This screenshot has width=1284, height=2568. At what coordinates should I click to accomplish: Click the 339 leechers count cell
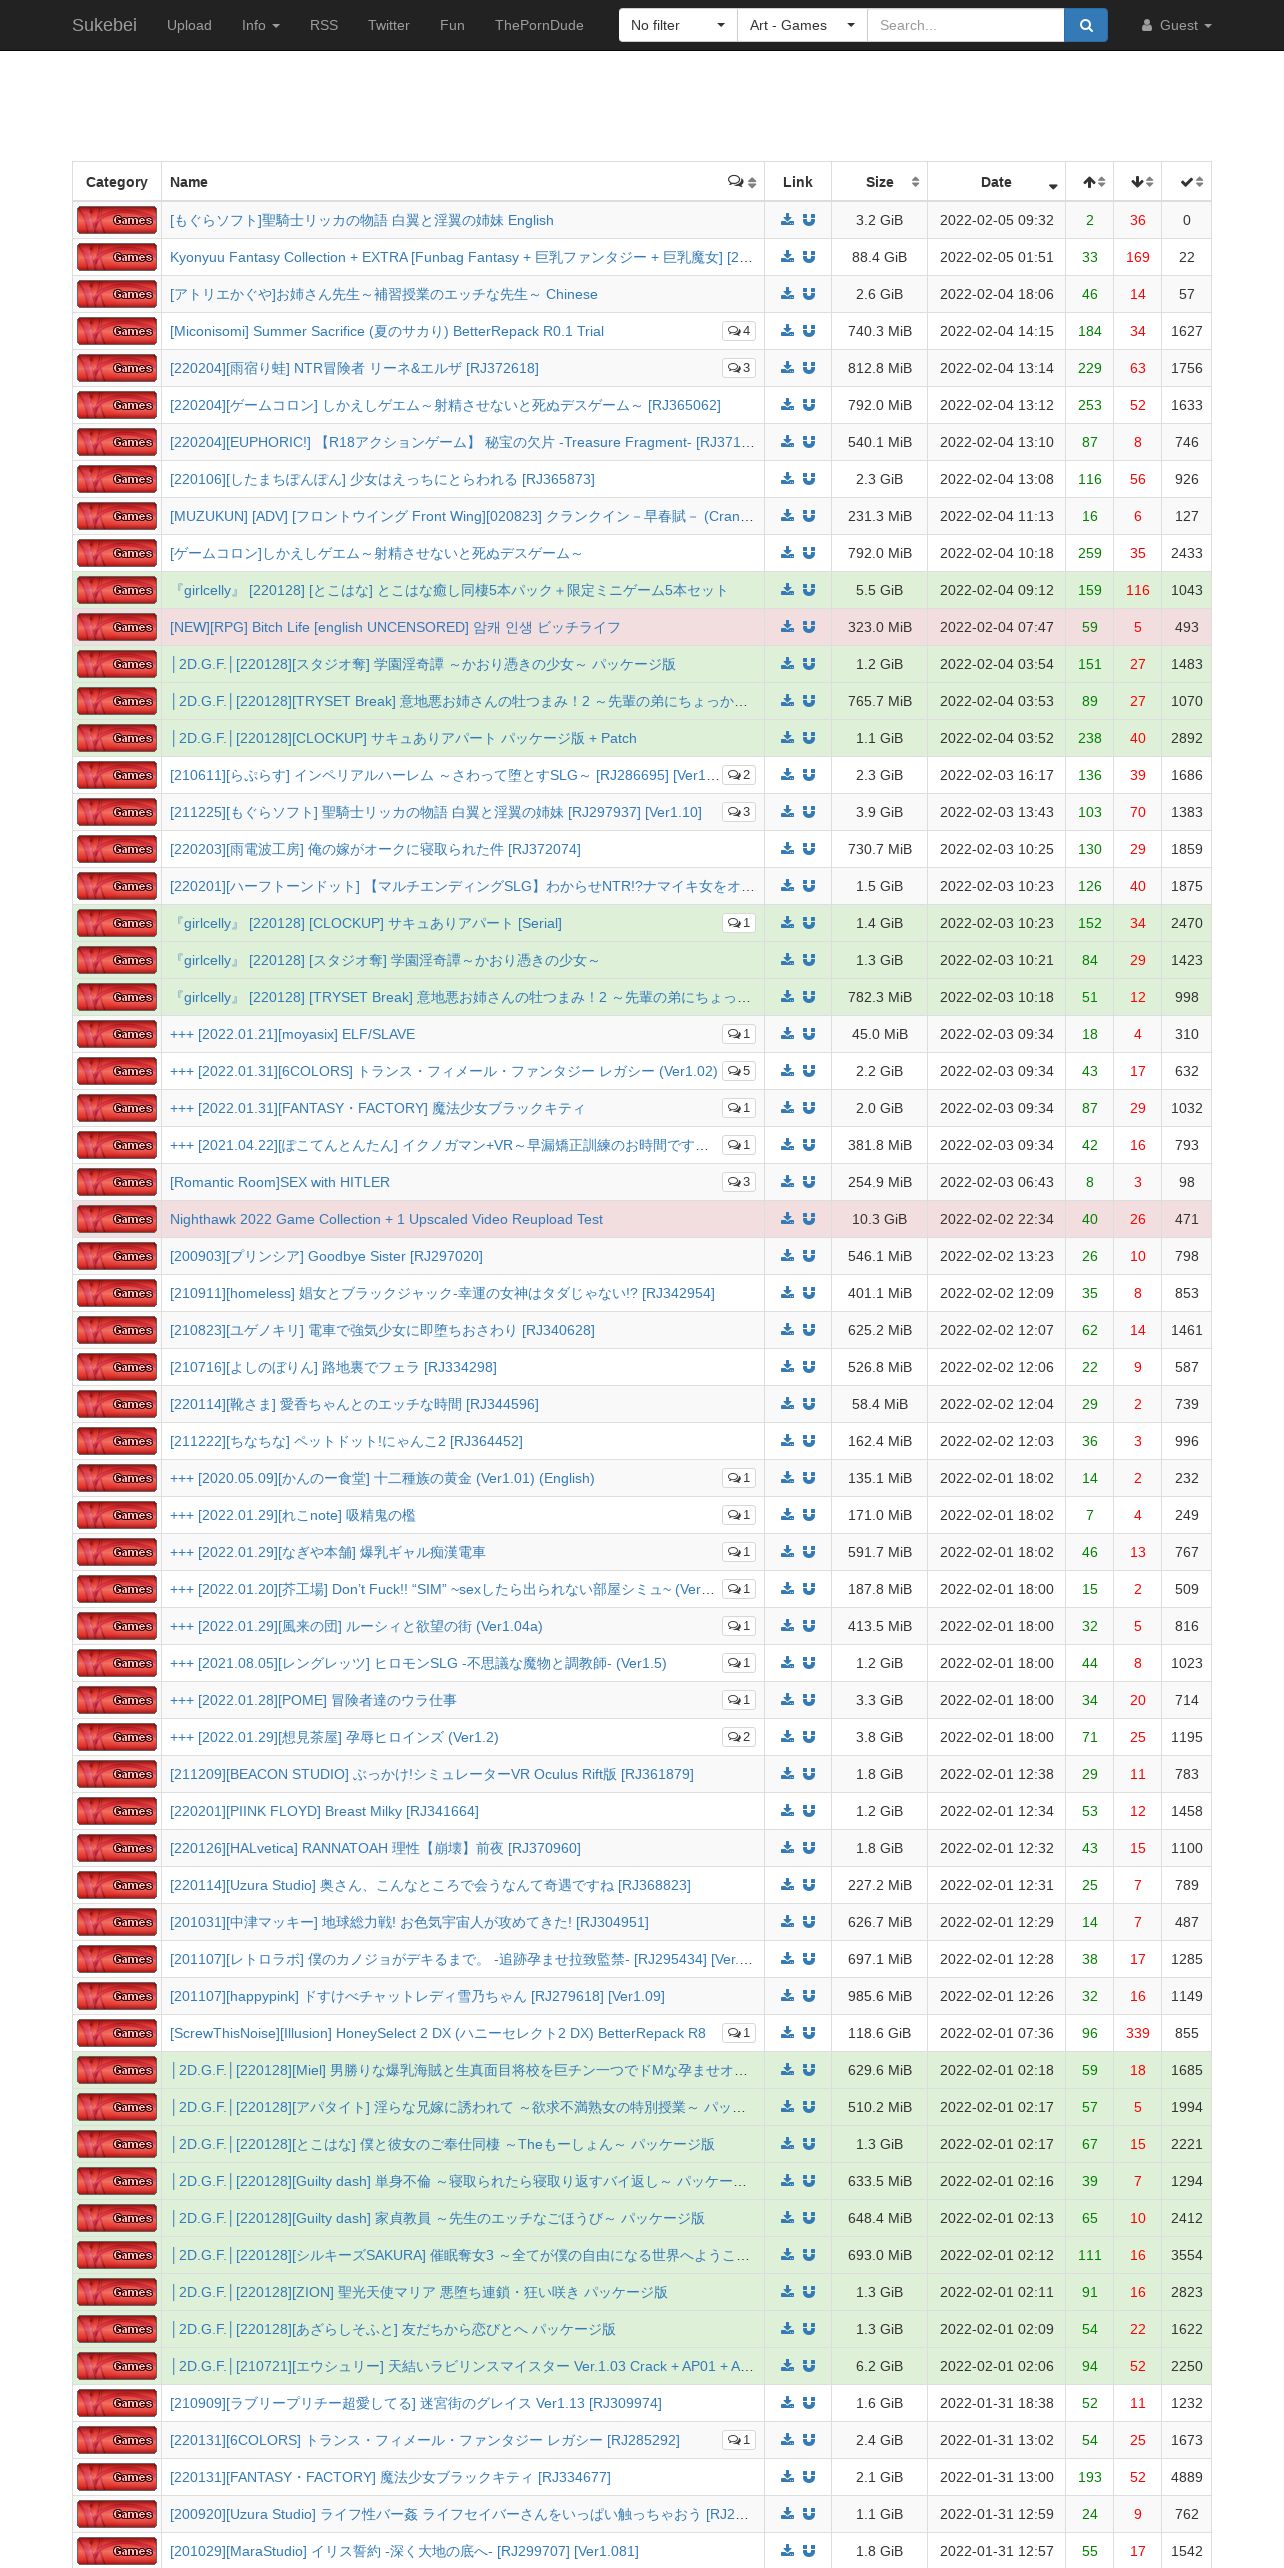(1138, 2033)
